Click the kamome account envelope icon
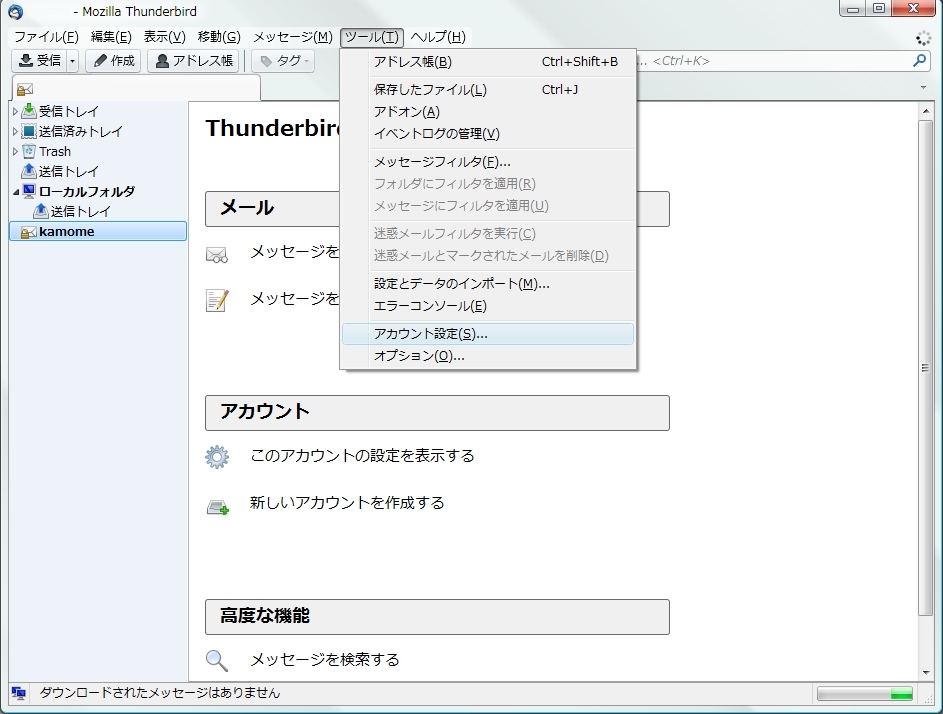 (28, 232)
